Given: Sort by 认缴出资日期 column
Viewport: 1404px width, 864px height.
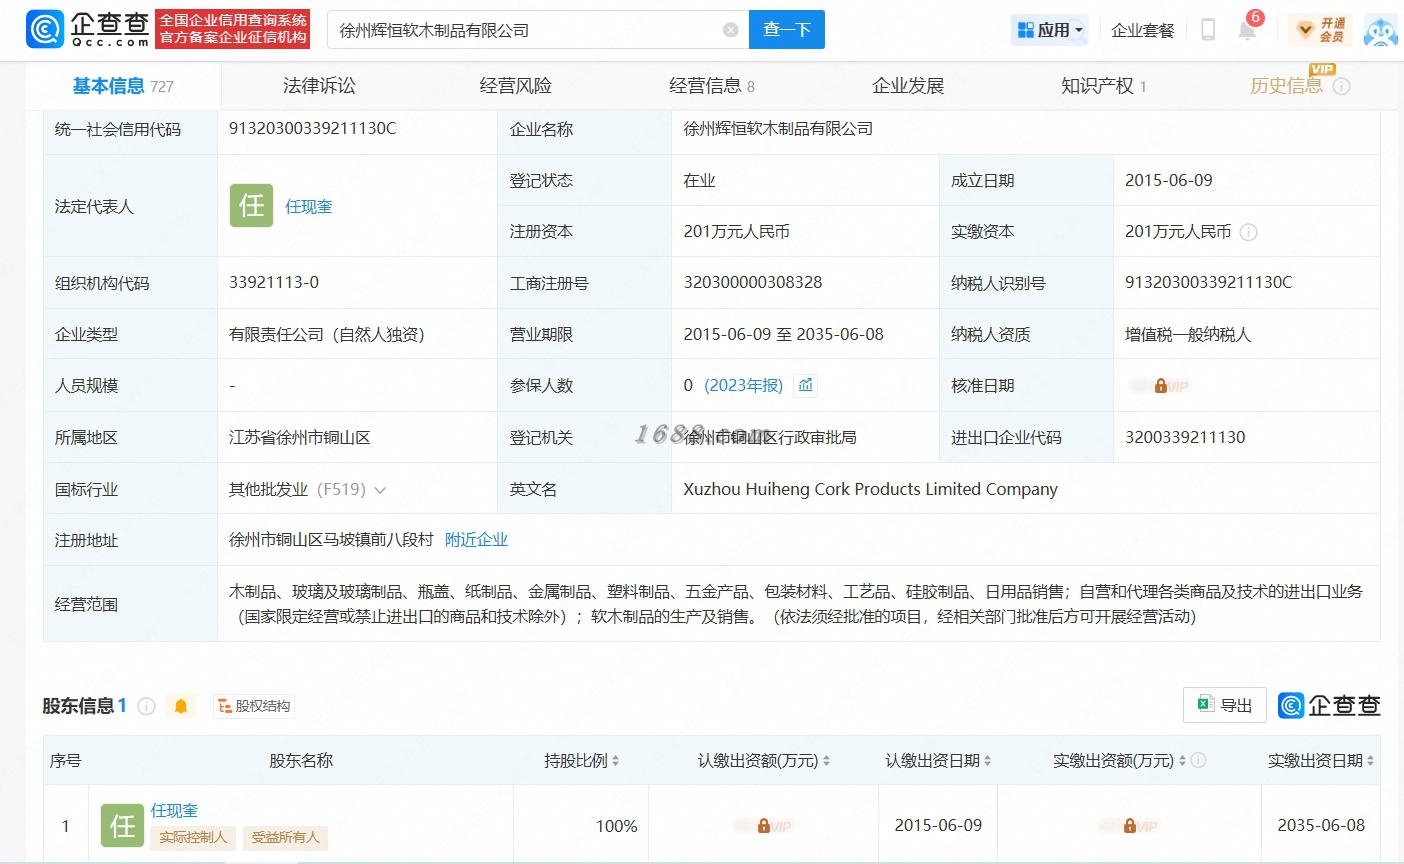Looking at the screenshot, I should [x=987, y=761].
